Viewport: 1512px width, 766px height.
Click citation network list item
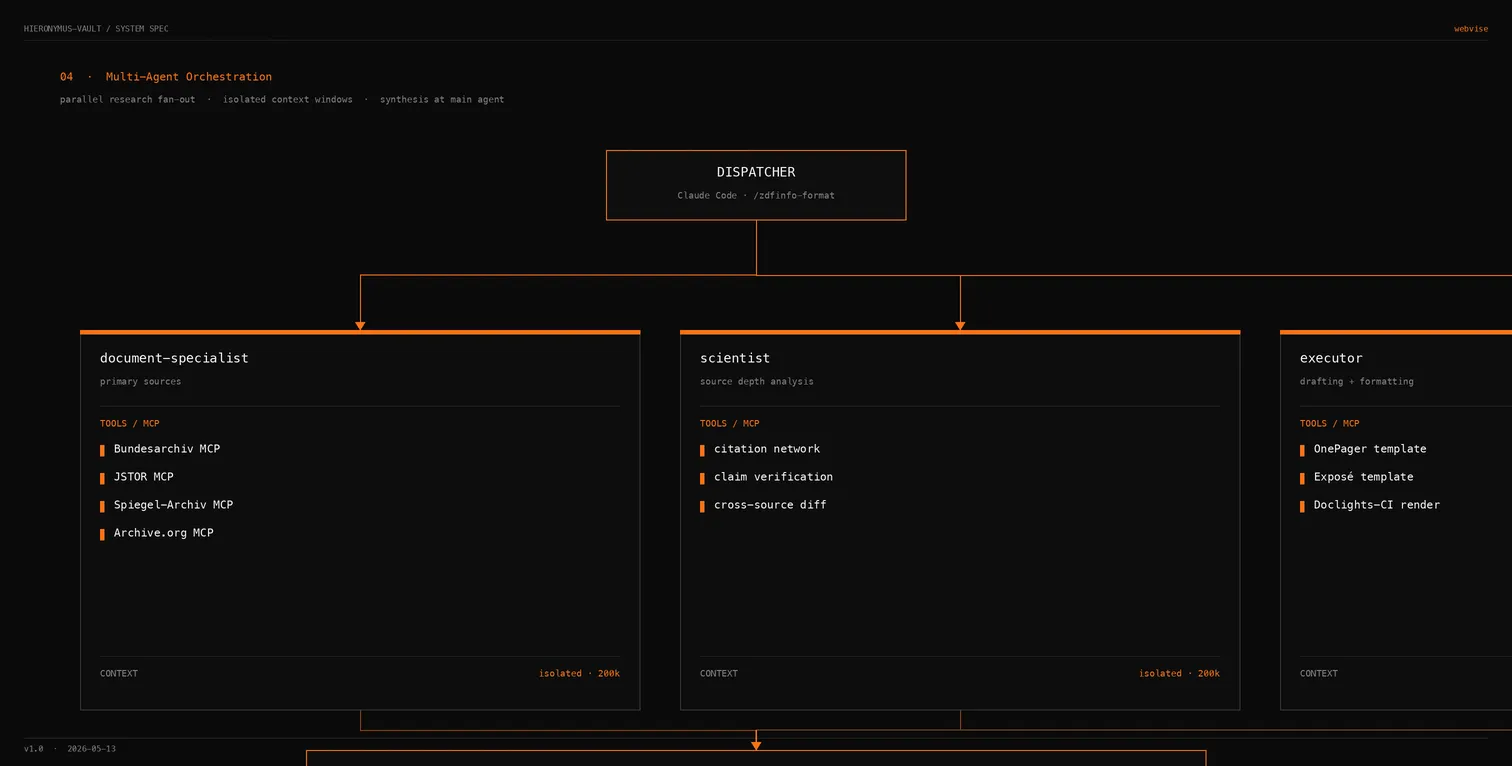[767, 449]
